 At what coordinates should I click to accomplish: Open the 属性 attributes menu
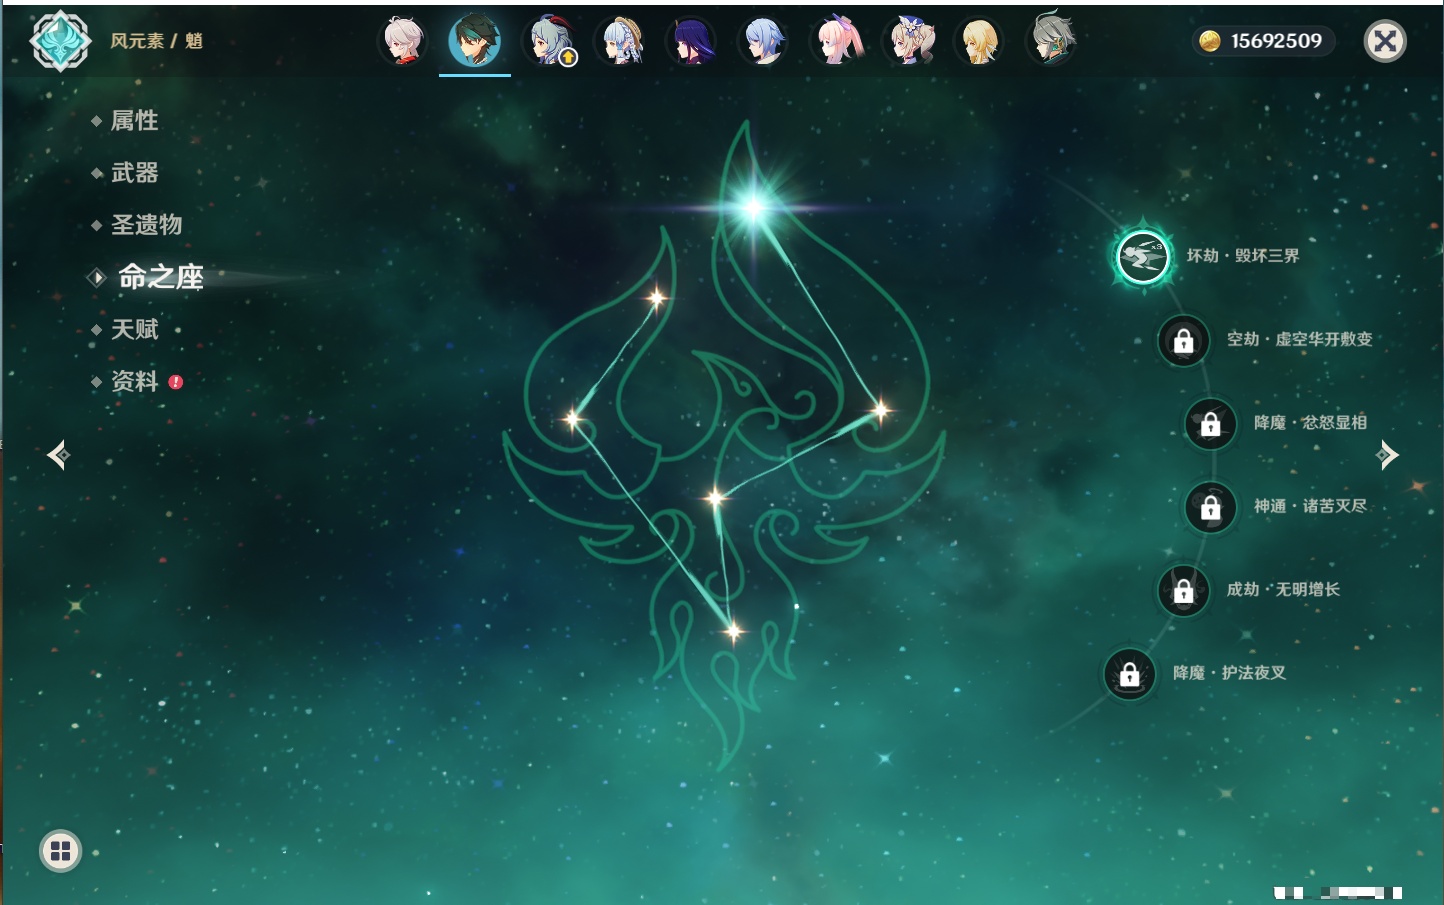tap(134, 121)
